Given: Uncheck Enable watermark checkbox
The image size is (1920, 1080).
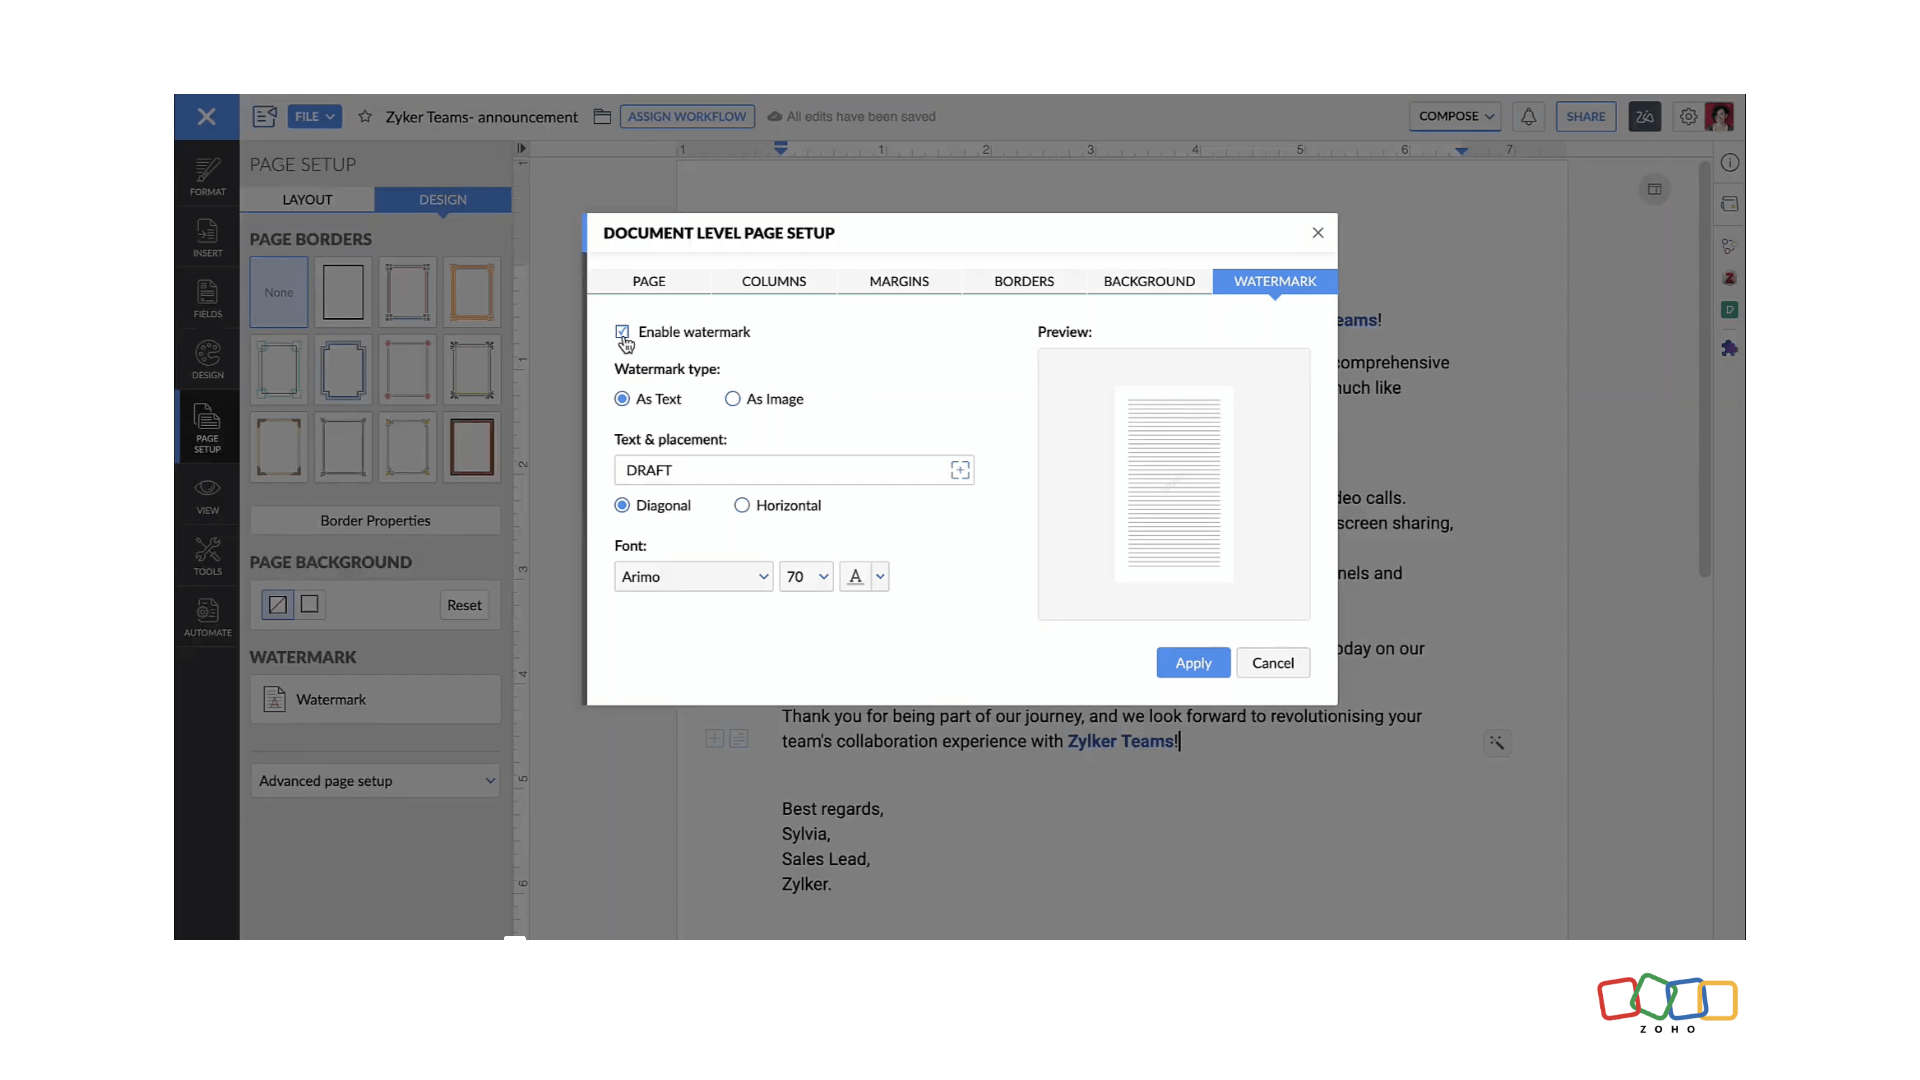Looking at the screenshot, I should 622,331.
